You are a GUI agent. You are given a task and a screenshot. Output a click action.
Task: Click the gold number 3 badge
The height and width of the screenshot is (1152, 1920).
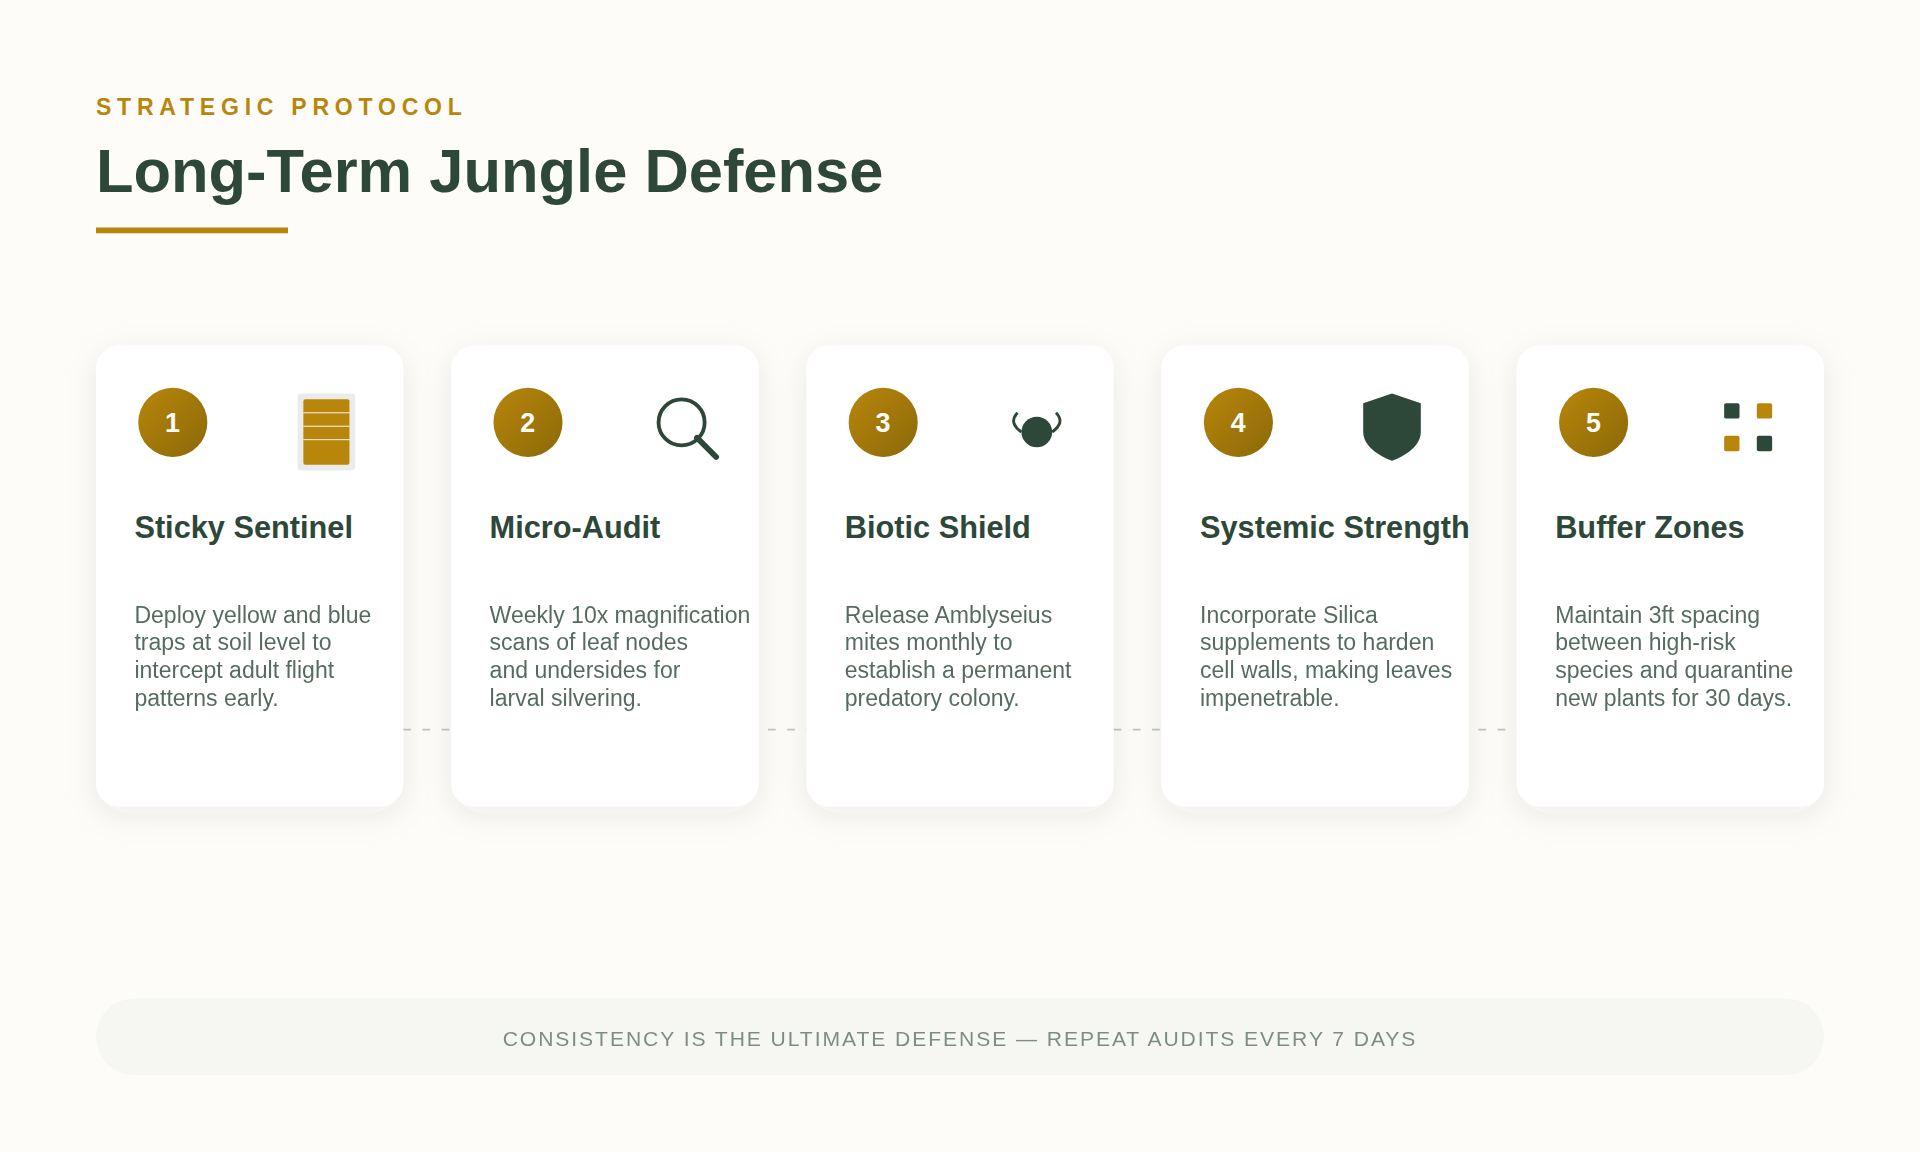tap(883, 423)
